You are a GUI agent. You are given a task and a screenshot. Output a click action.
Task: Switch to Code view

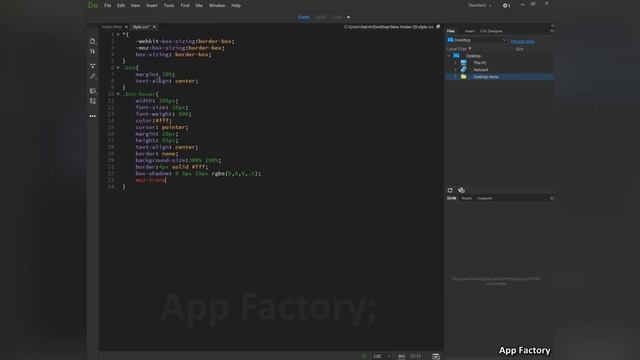pos(303,17)
